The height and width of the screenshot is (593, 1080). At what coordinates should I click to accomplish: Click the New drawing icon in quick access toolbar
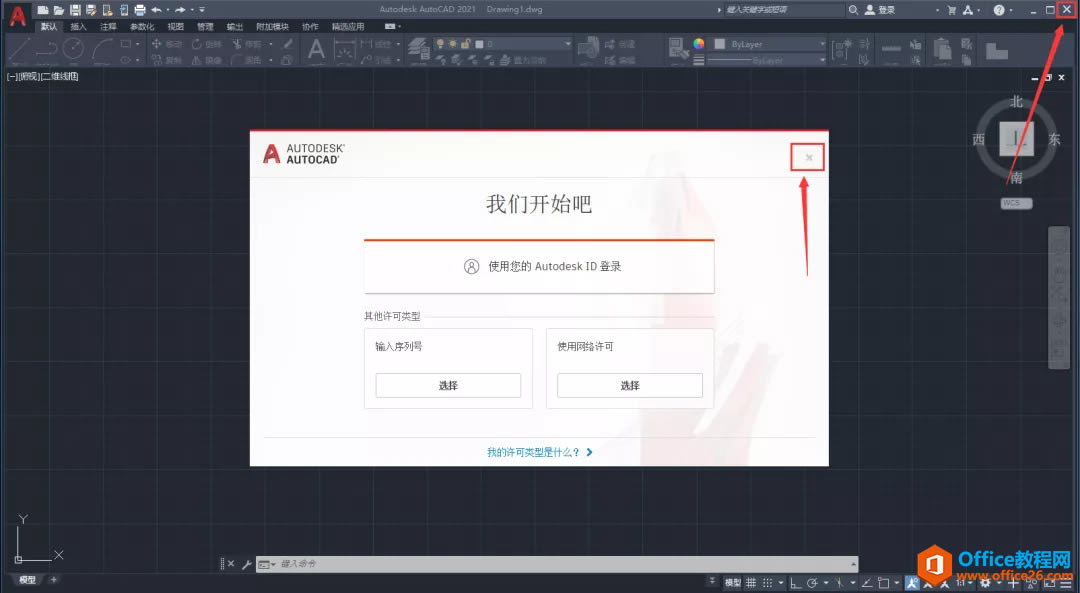pos(43,10)
